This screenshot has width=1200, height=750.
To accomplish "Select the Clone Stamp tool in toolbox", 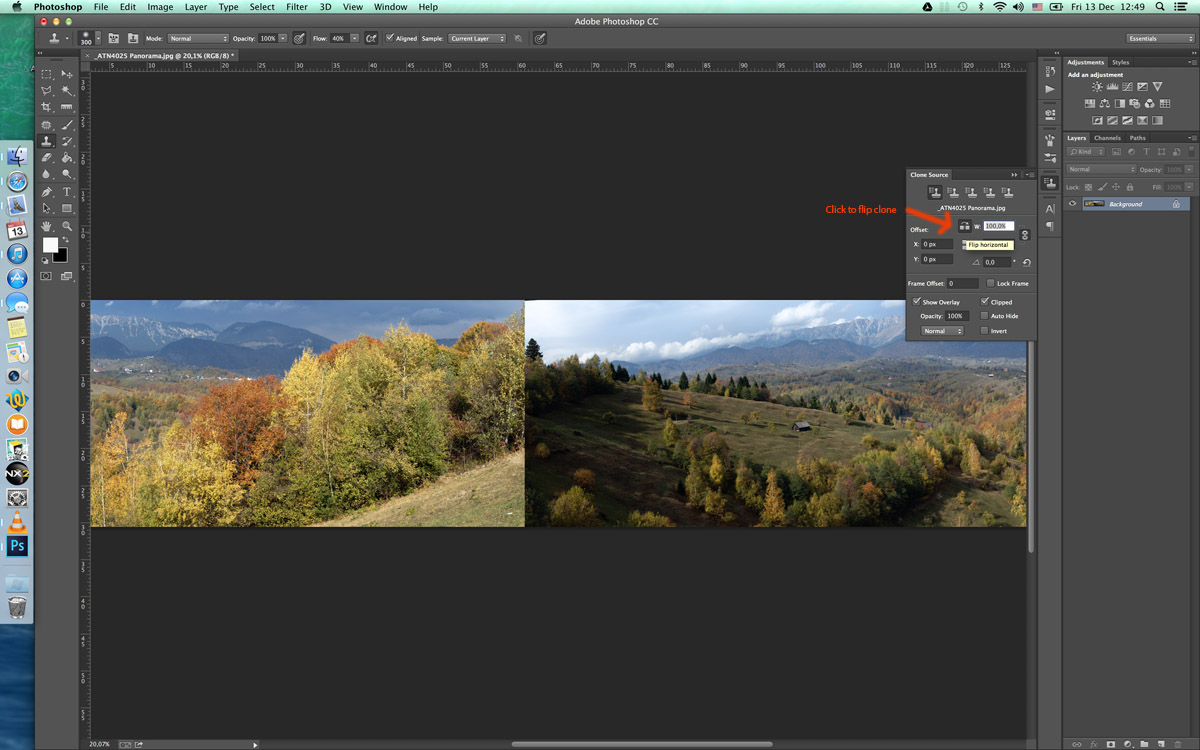I will [47, 142].
